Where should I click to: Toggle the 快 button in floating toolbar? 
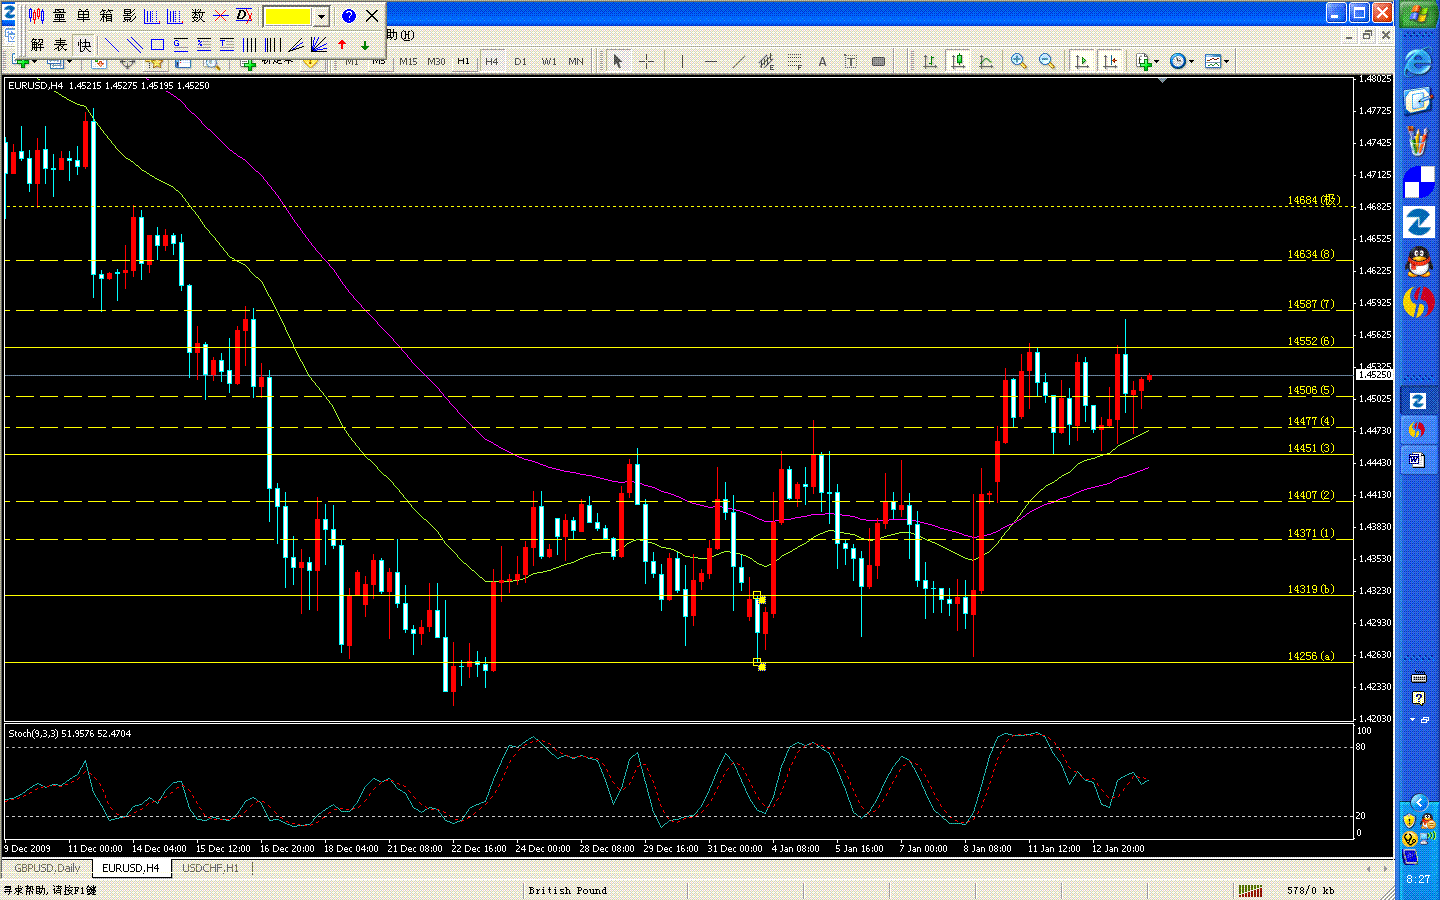tap(84, 45)
